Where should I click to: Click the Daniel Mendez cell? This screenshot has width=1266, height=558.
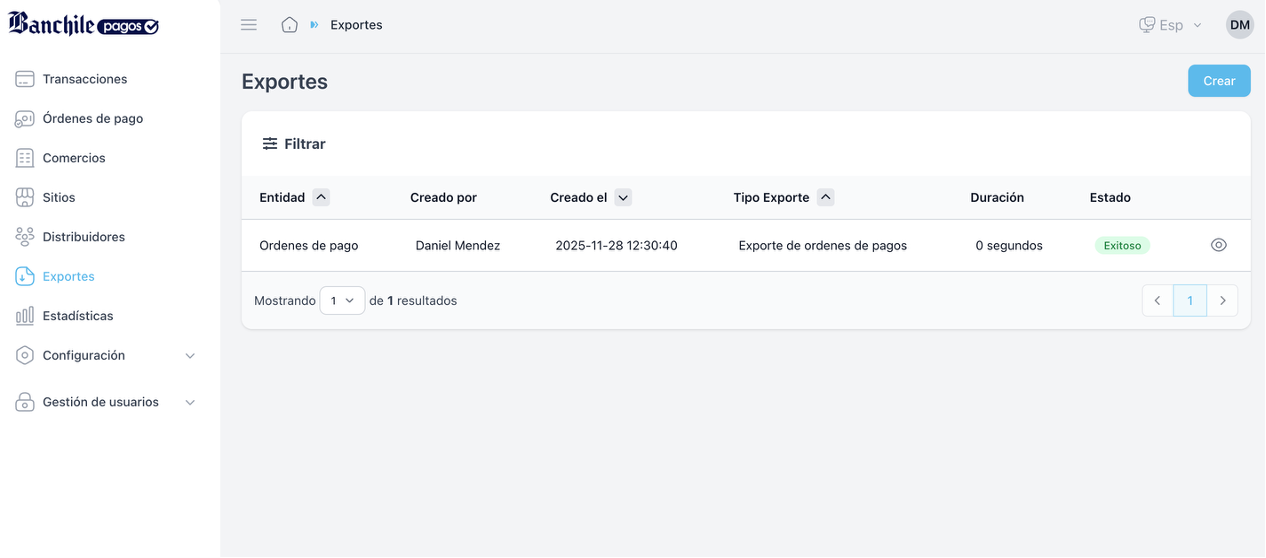coord(458,245)
